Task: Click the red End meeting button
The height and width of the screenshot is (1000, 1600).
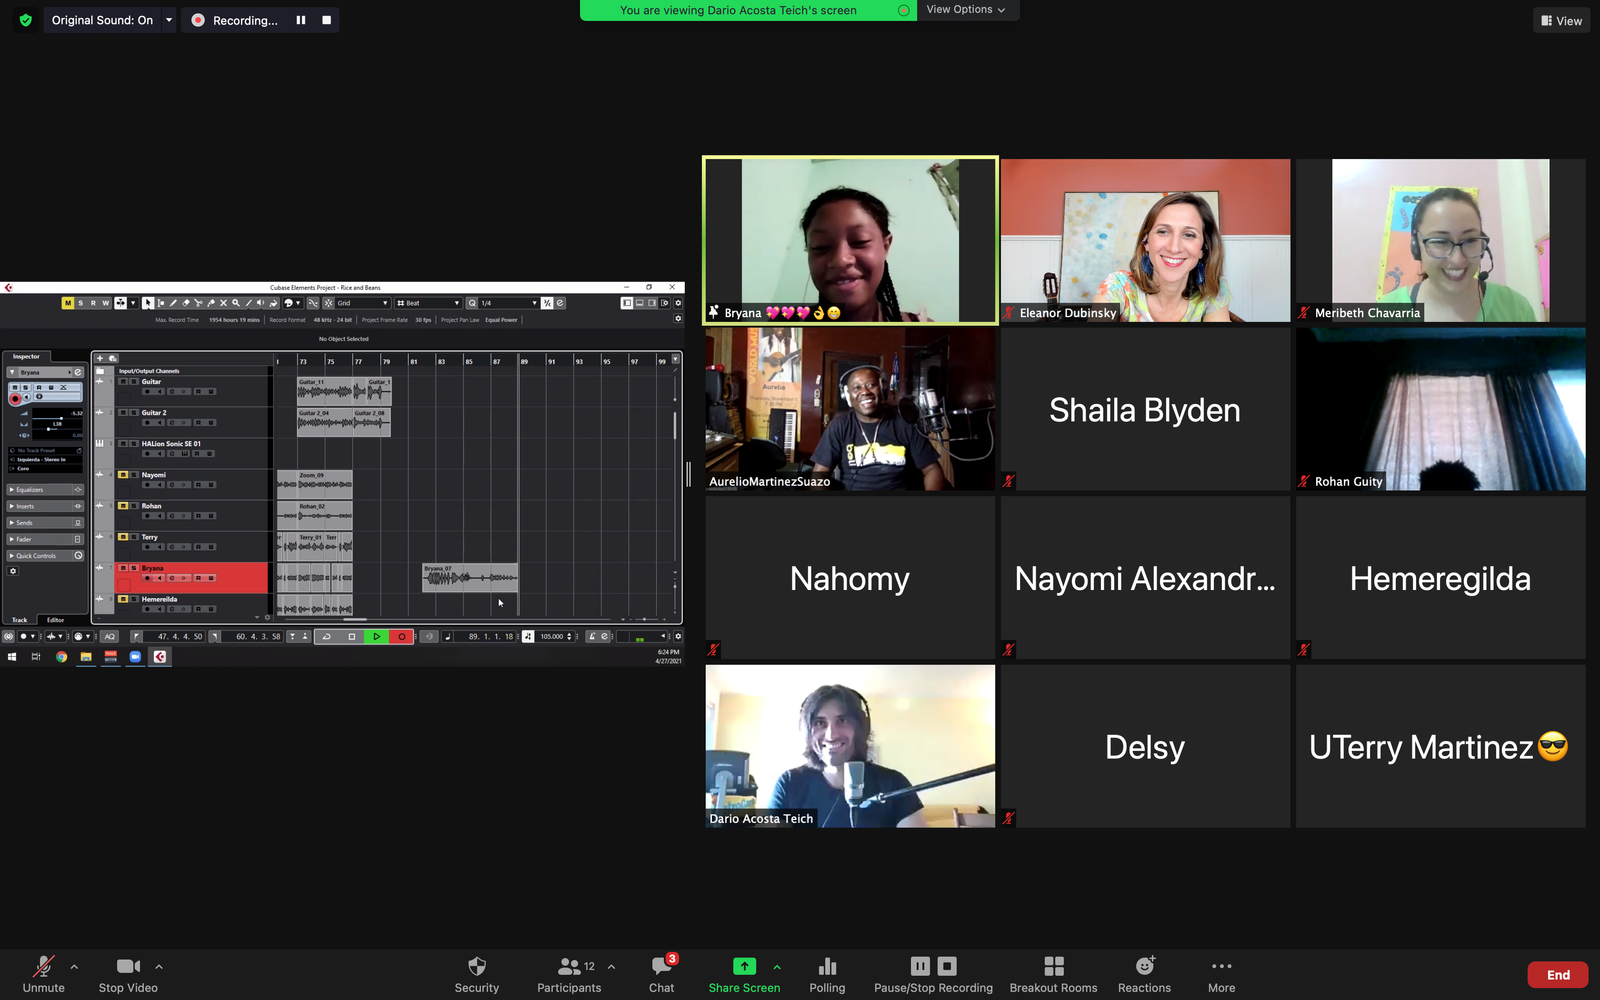Action: tap(1557, 975)
